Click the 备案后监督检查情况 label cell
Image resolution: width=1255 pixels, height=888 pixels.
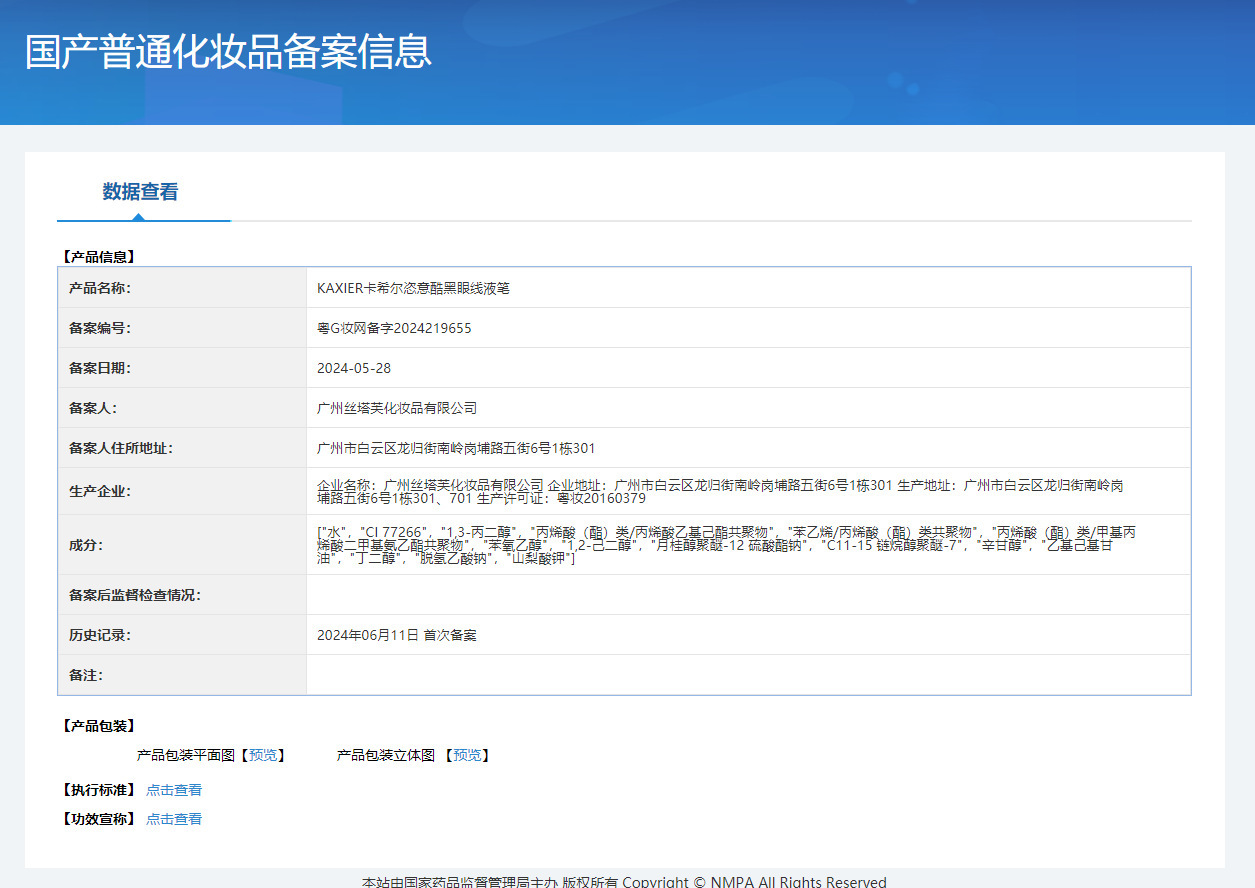pyautogui.click(x=182, y=595)
